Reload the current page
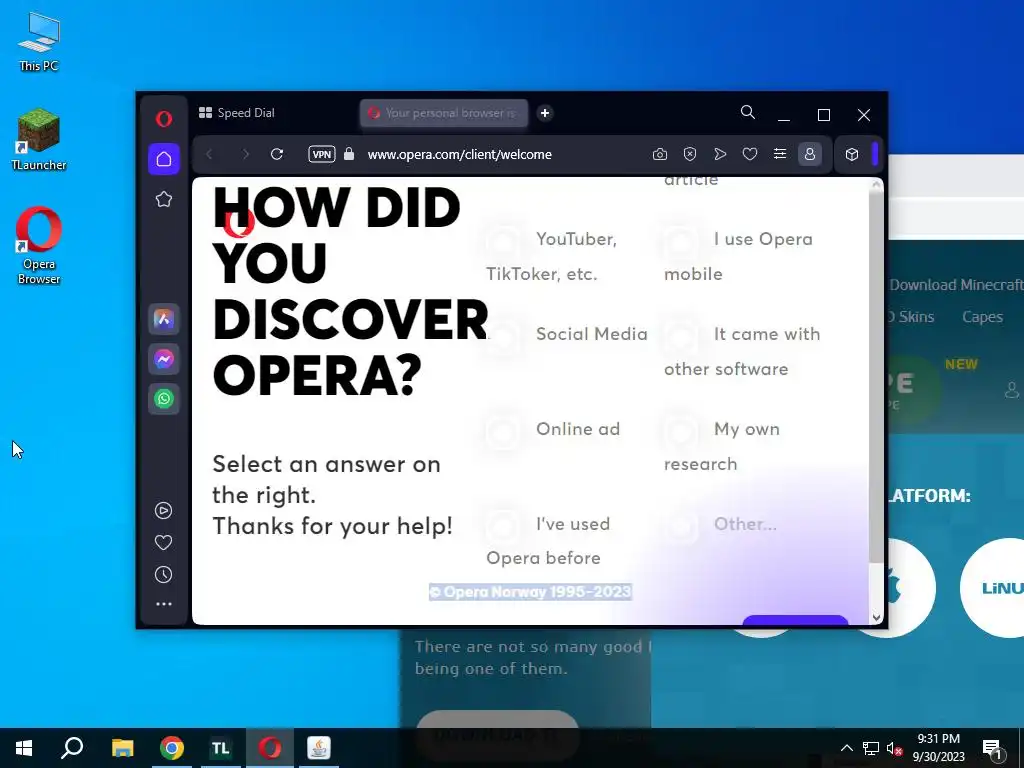The image size is (1024, 768). click(277, 154)
